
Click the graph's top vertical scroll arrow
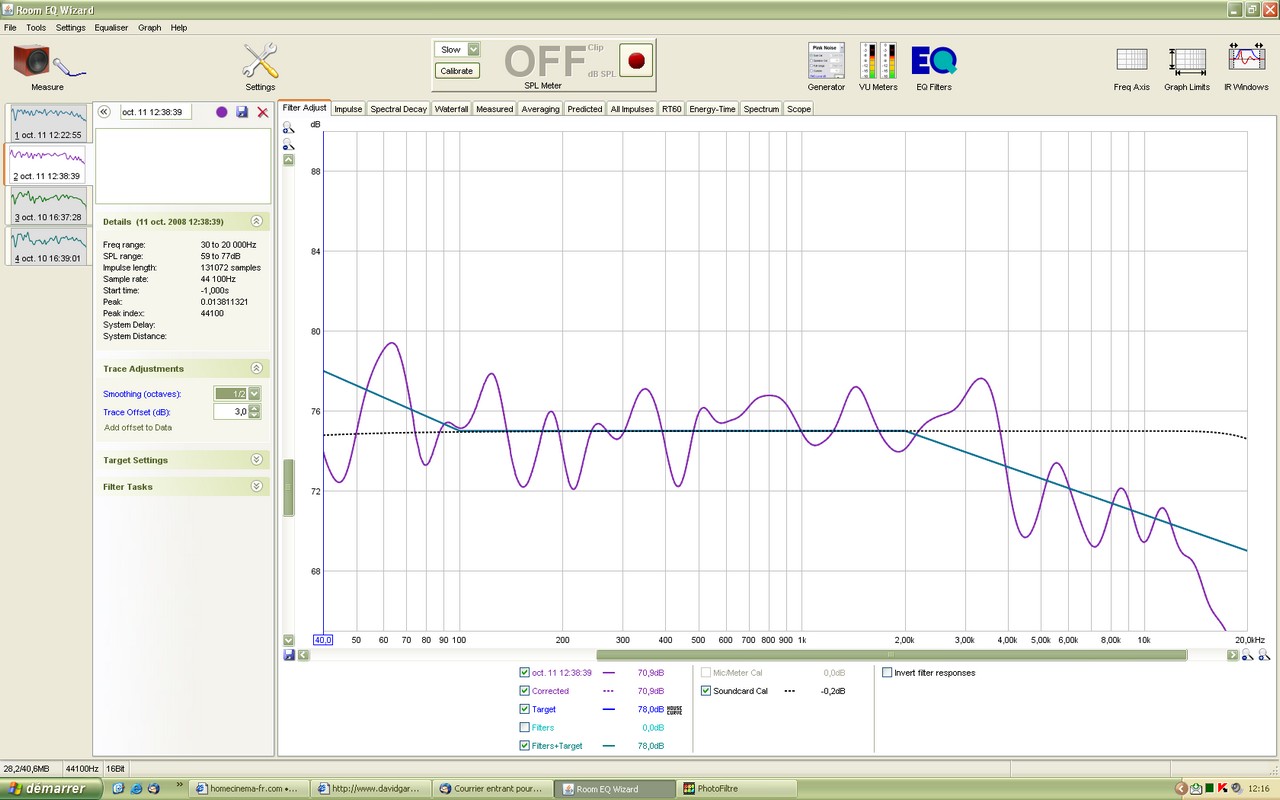(289, 159)
